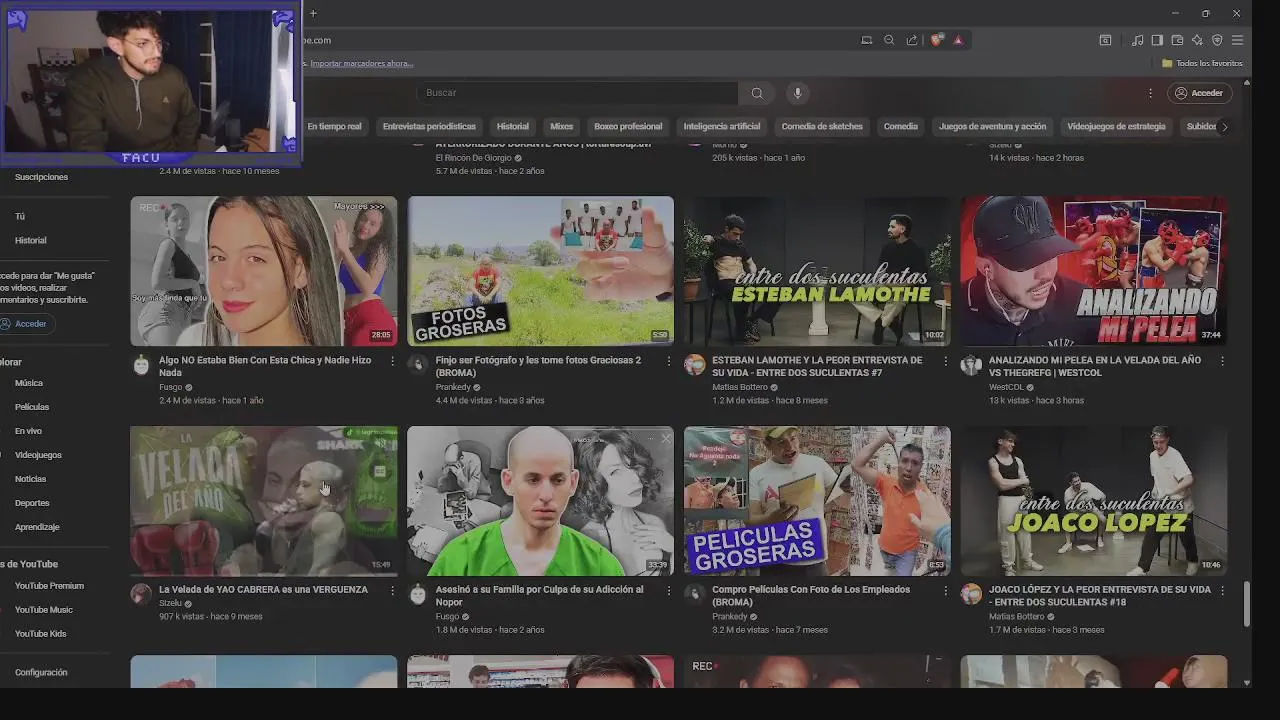Open the Brave Shields lion icon
The image size is (1280, 720).
937,40
